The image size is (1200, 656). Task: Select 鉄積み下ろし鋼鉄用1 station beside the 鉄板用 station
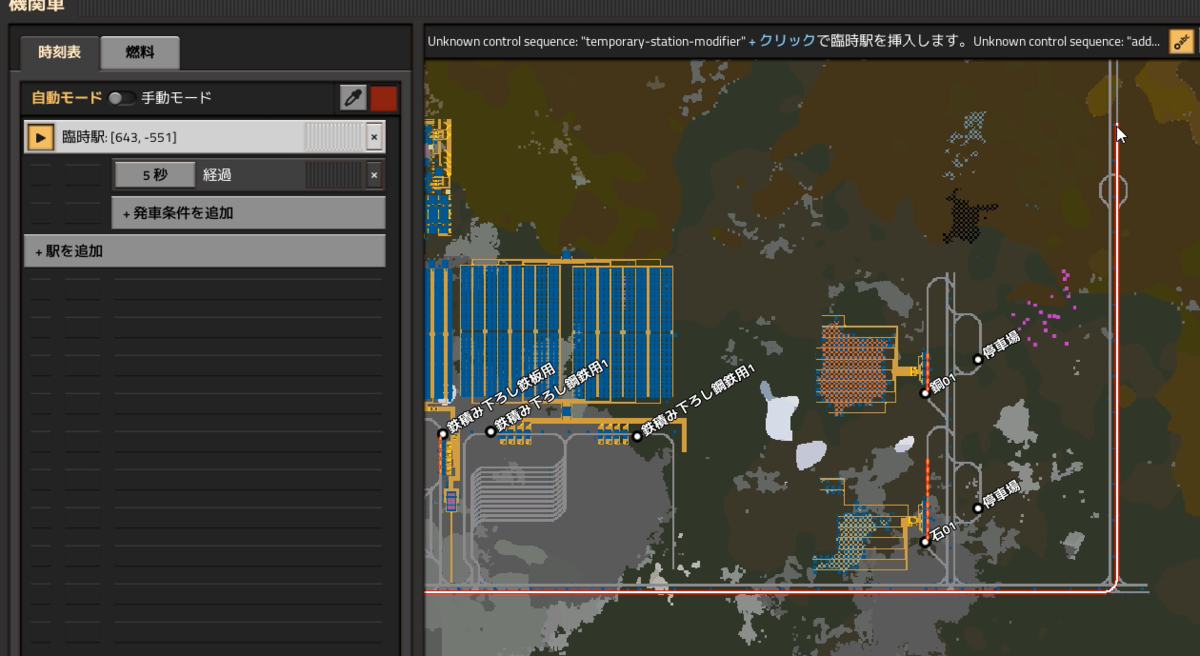(x=490, y=432)
